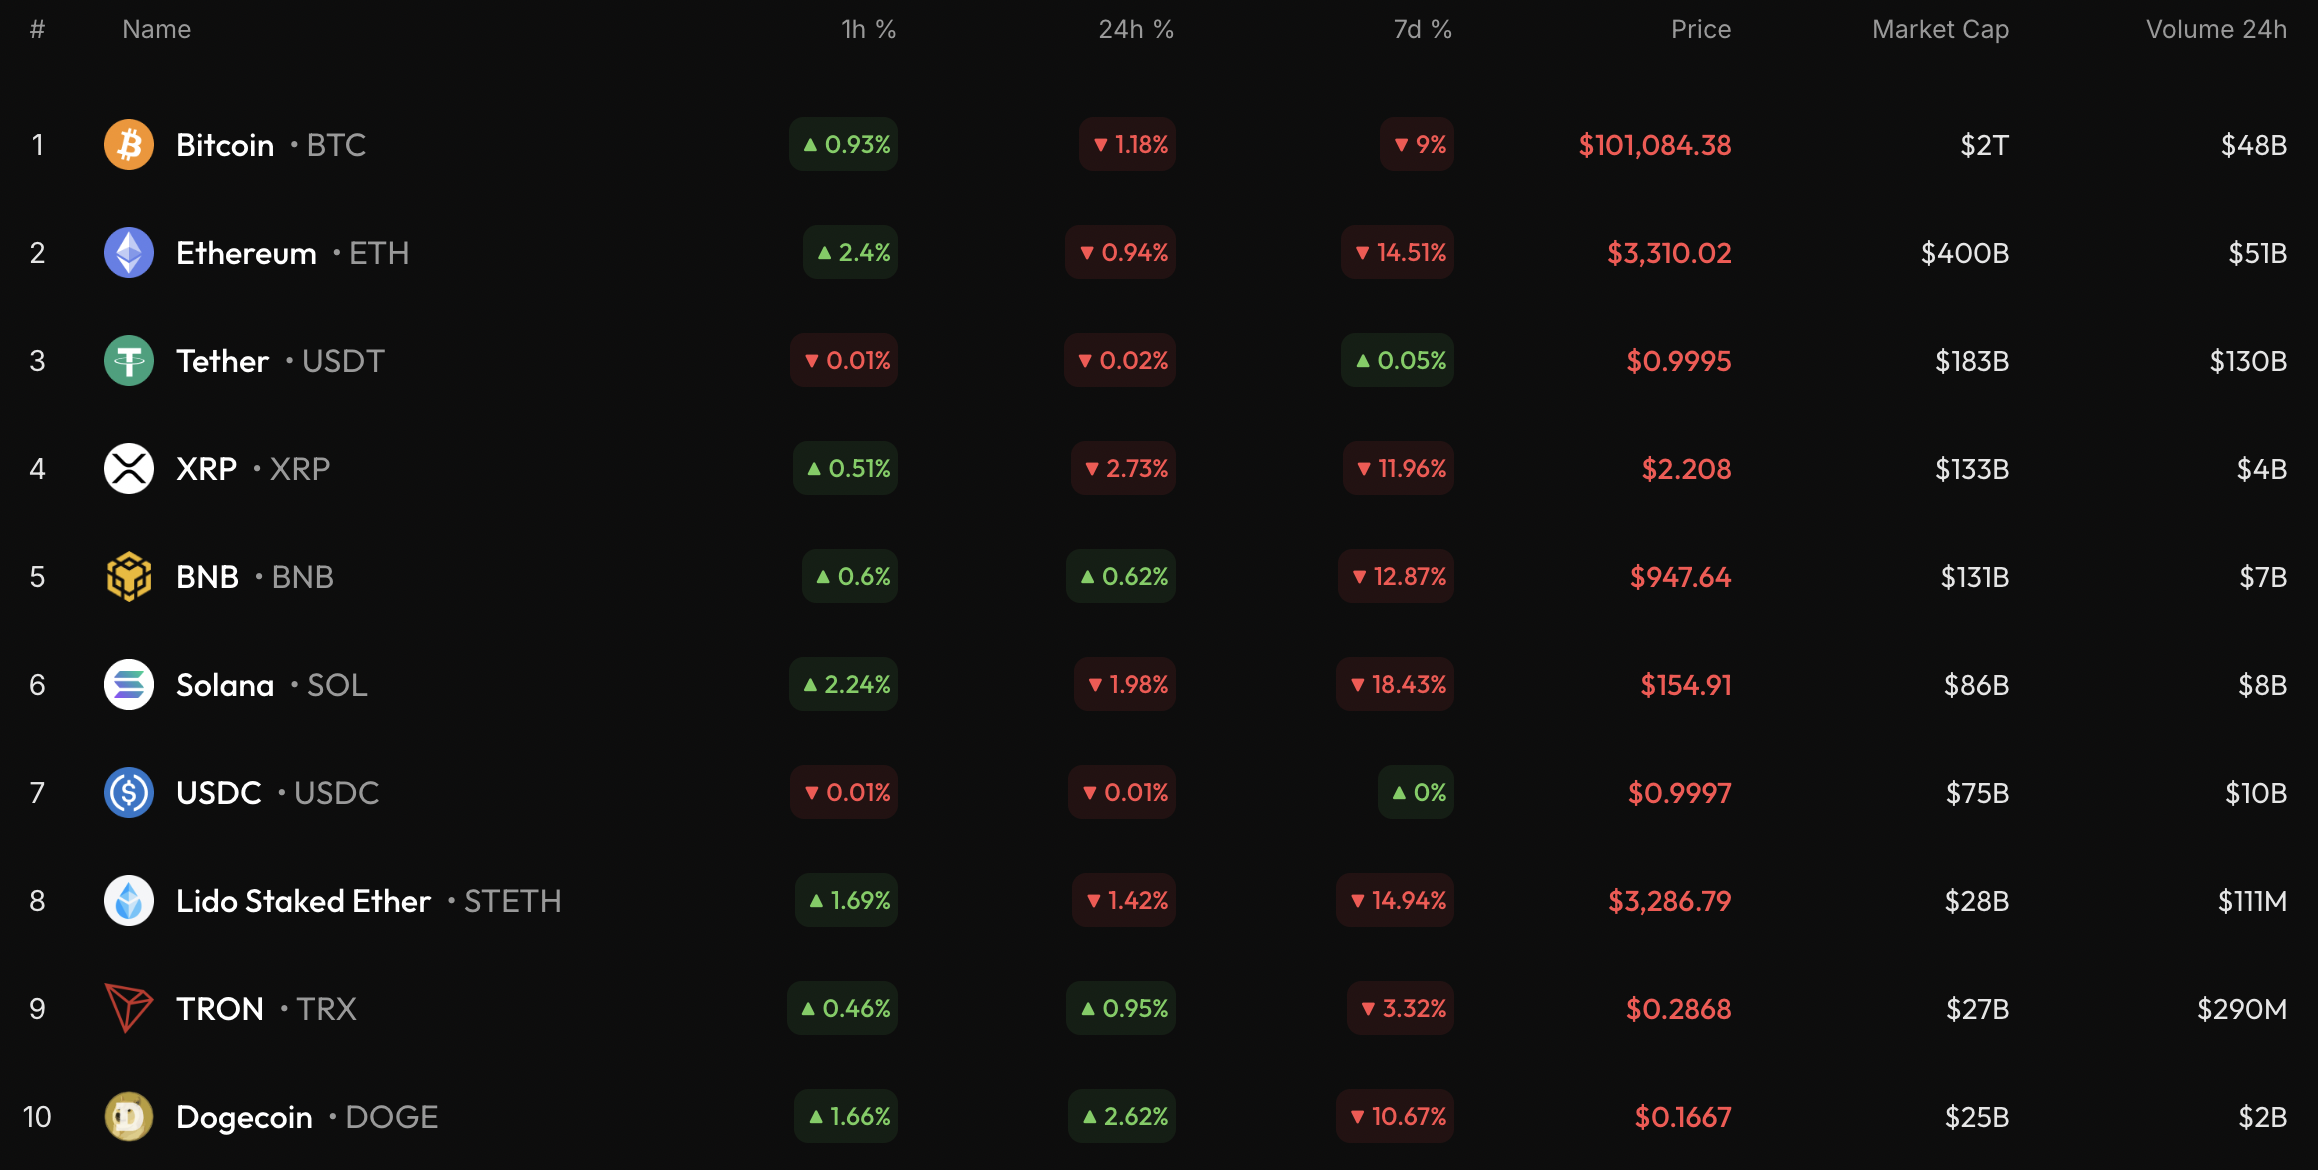
Task: Click the BNB logo icon
Action: click(x=129, y=577)
